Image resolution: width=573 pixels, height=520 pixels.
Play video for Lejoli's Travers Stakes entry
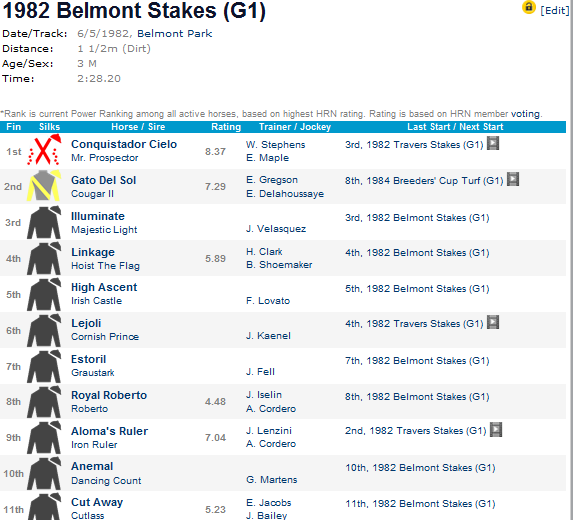coord(493,323)
